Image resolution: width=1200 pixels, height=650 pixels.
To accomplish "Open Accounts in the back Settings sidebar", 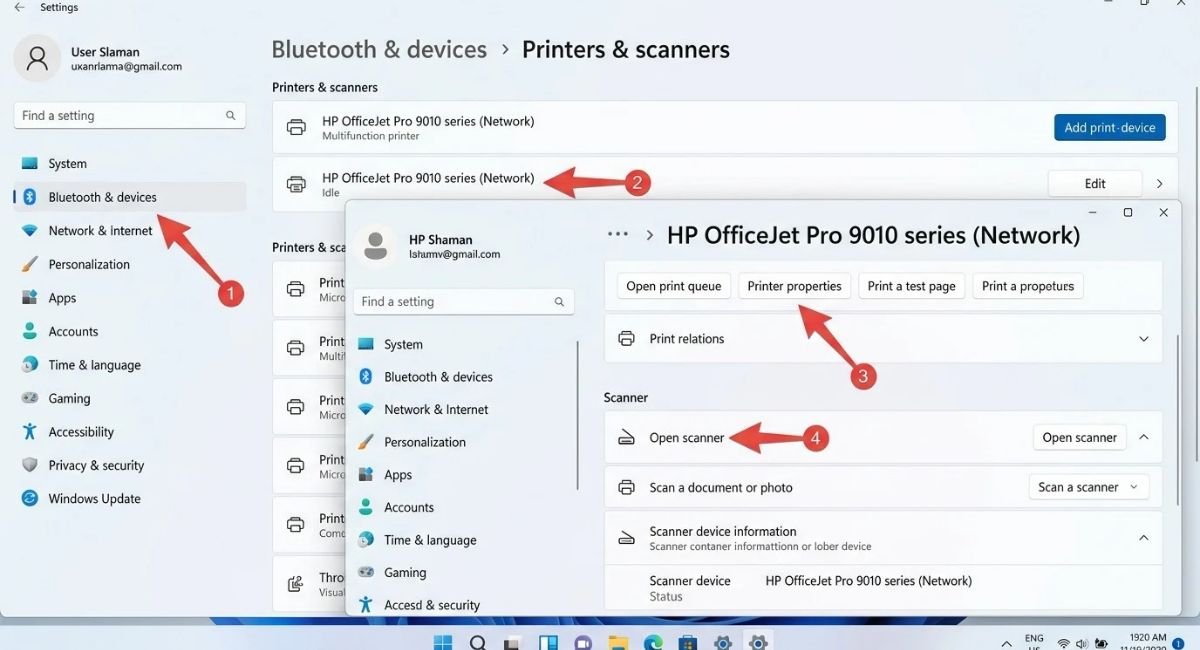I will (x=73, y=332).
